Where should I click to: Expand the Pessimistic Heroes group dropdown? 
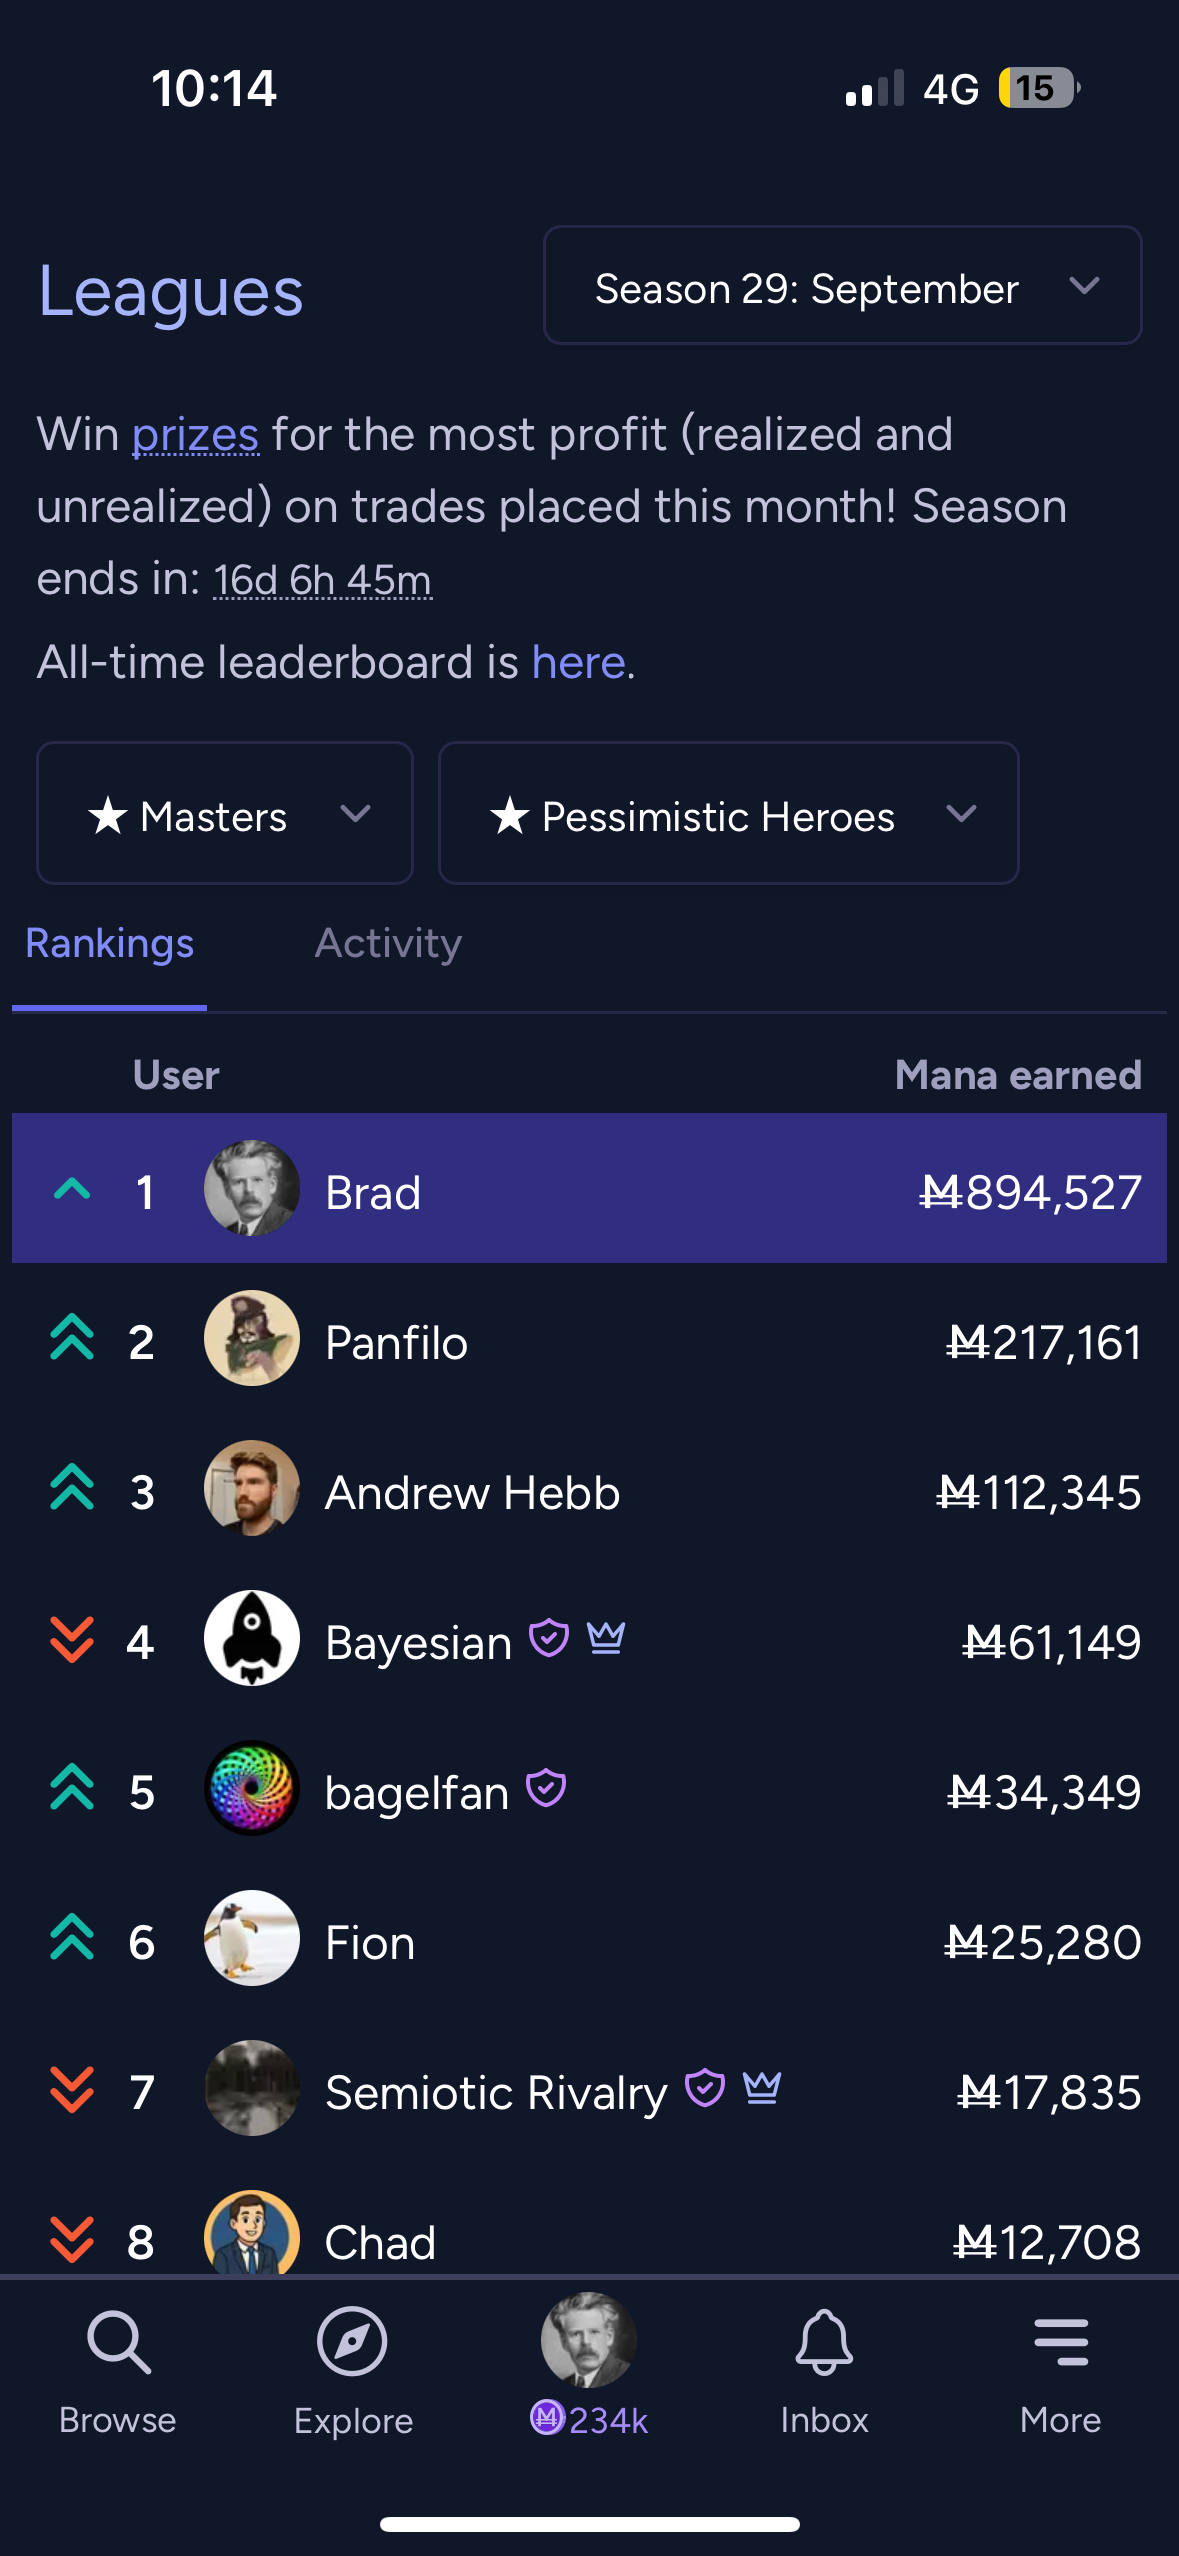pos(728,814)
